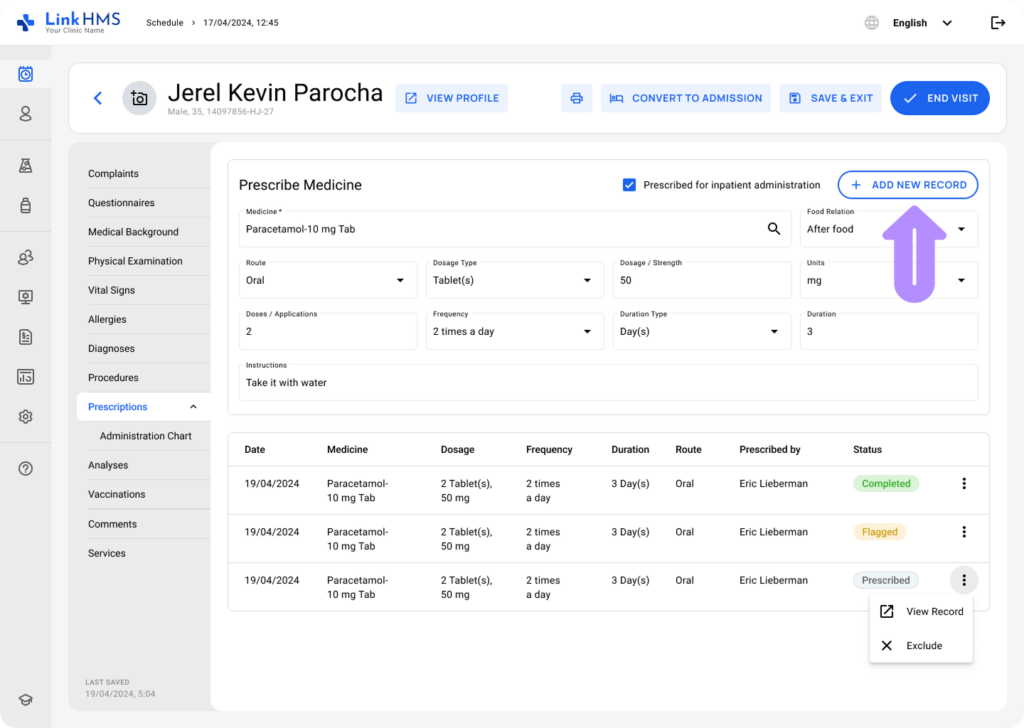Click the search icon in Medicine field
This screenshot has width=1024, height=728.
pos(773,229)
